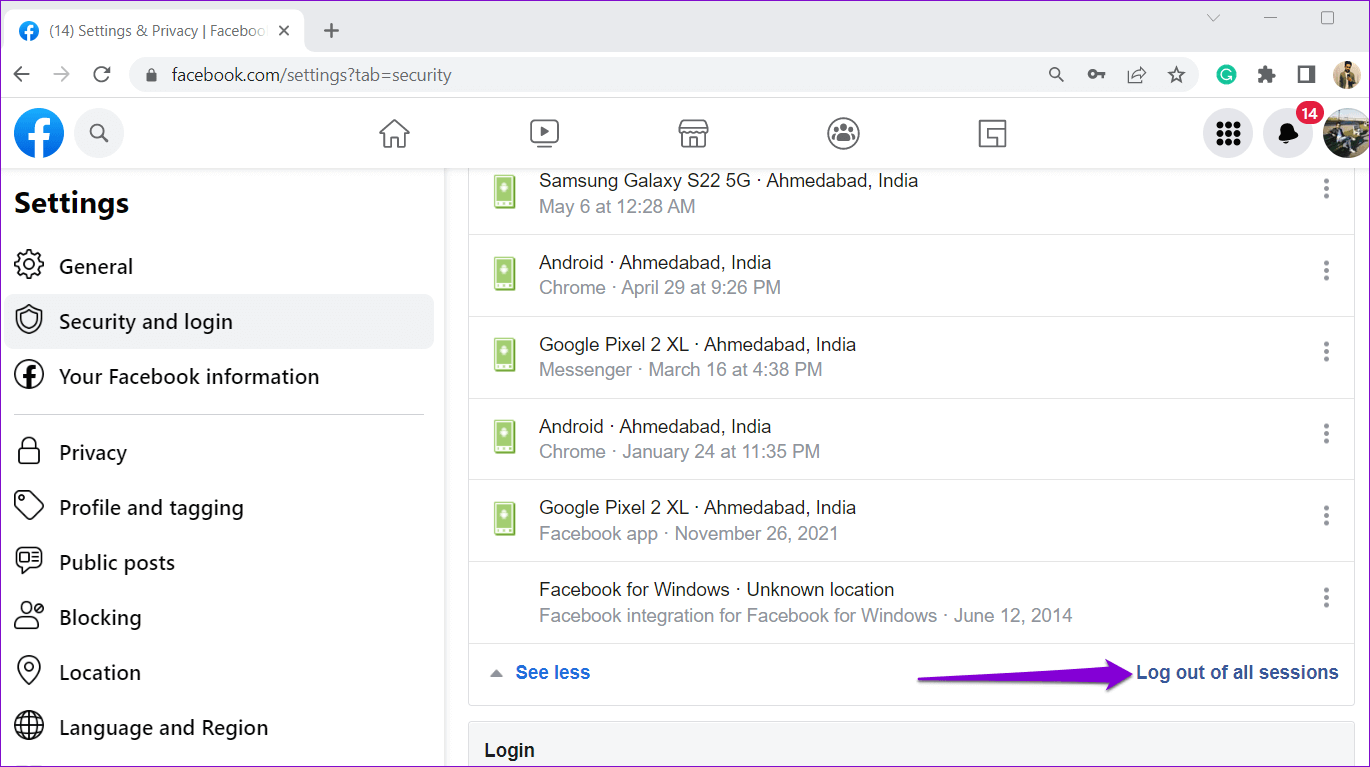Open a new browser tab
Image resolution: width=1370 pixels, height=767 pixels.
point(331,30)
